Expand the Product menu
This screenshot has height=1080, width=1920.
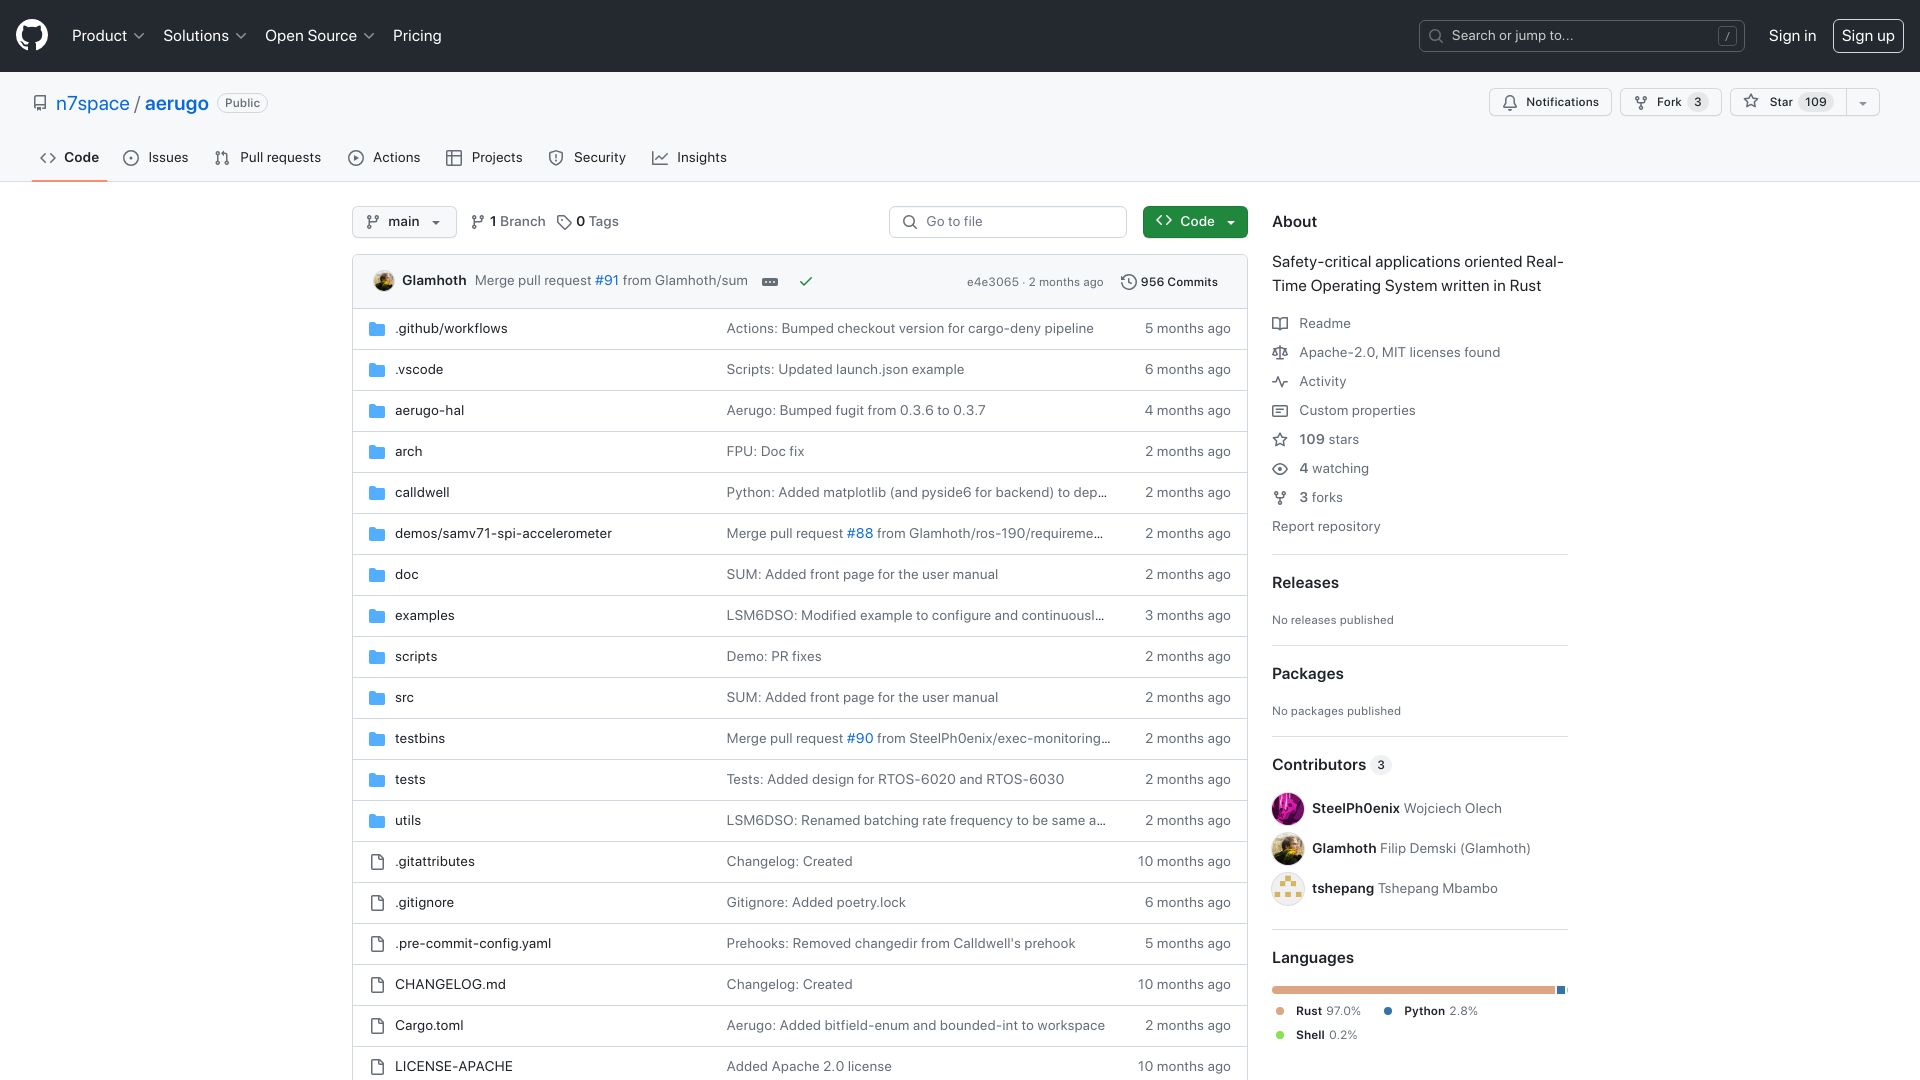(108, 36)
